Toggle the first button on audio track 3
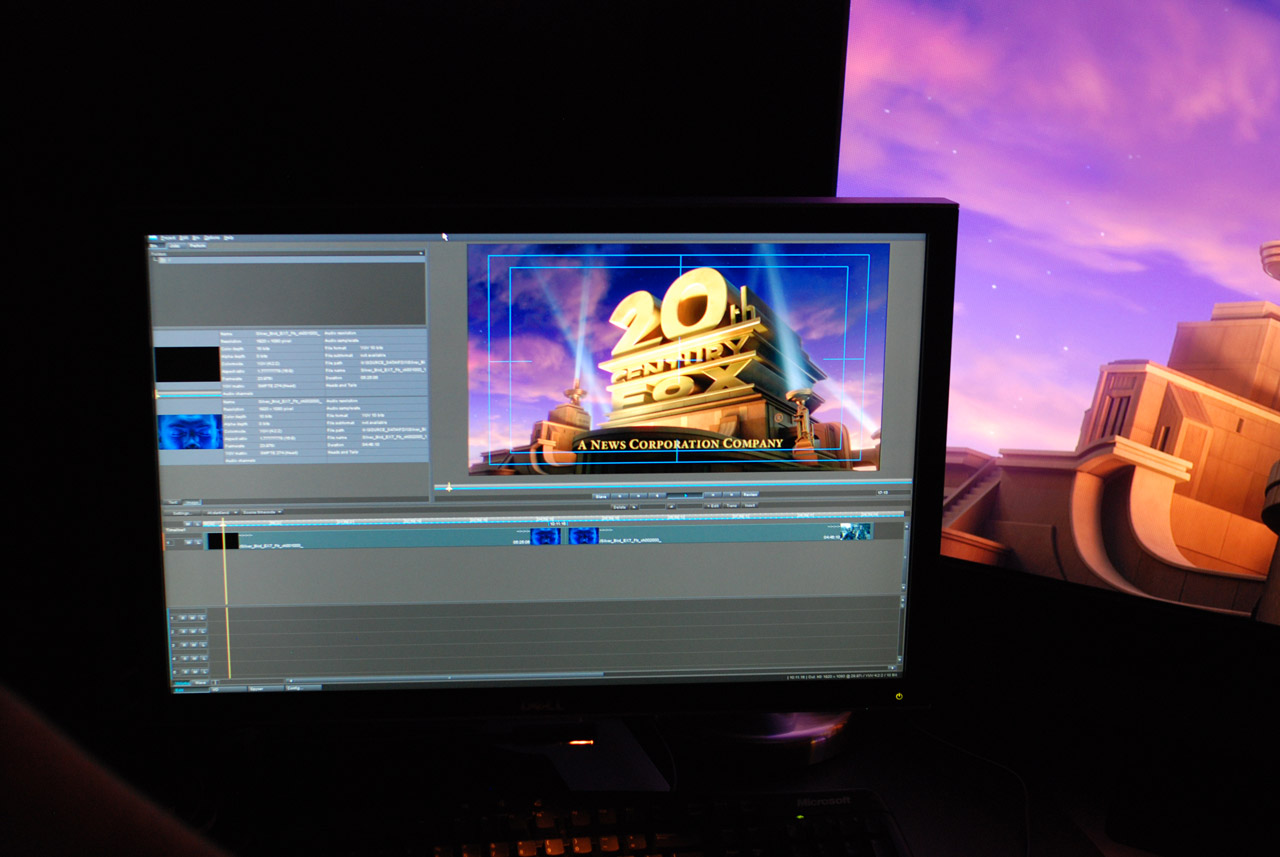1280x857 pixels. coord(184,645)
